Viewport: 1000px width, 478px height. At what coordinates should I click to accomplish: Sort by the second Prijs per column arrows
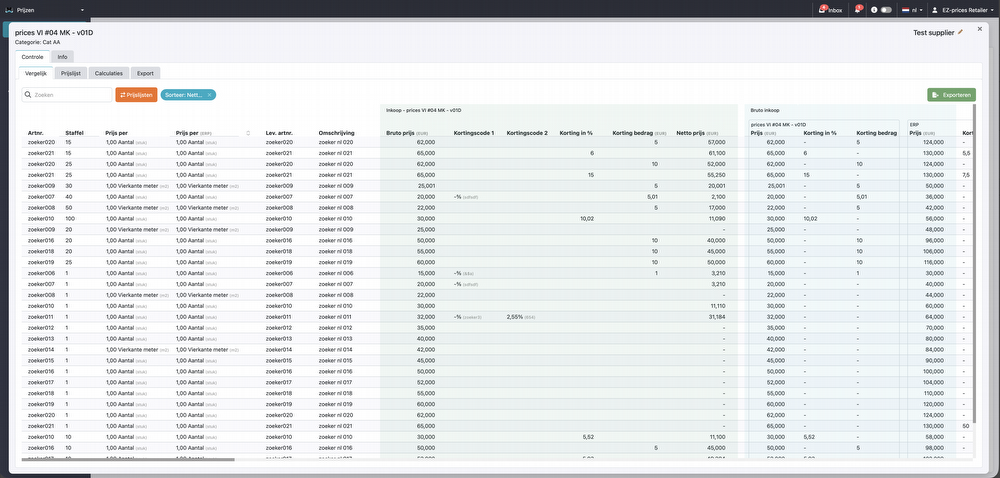[248, 132]
